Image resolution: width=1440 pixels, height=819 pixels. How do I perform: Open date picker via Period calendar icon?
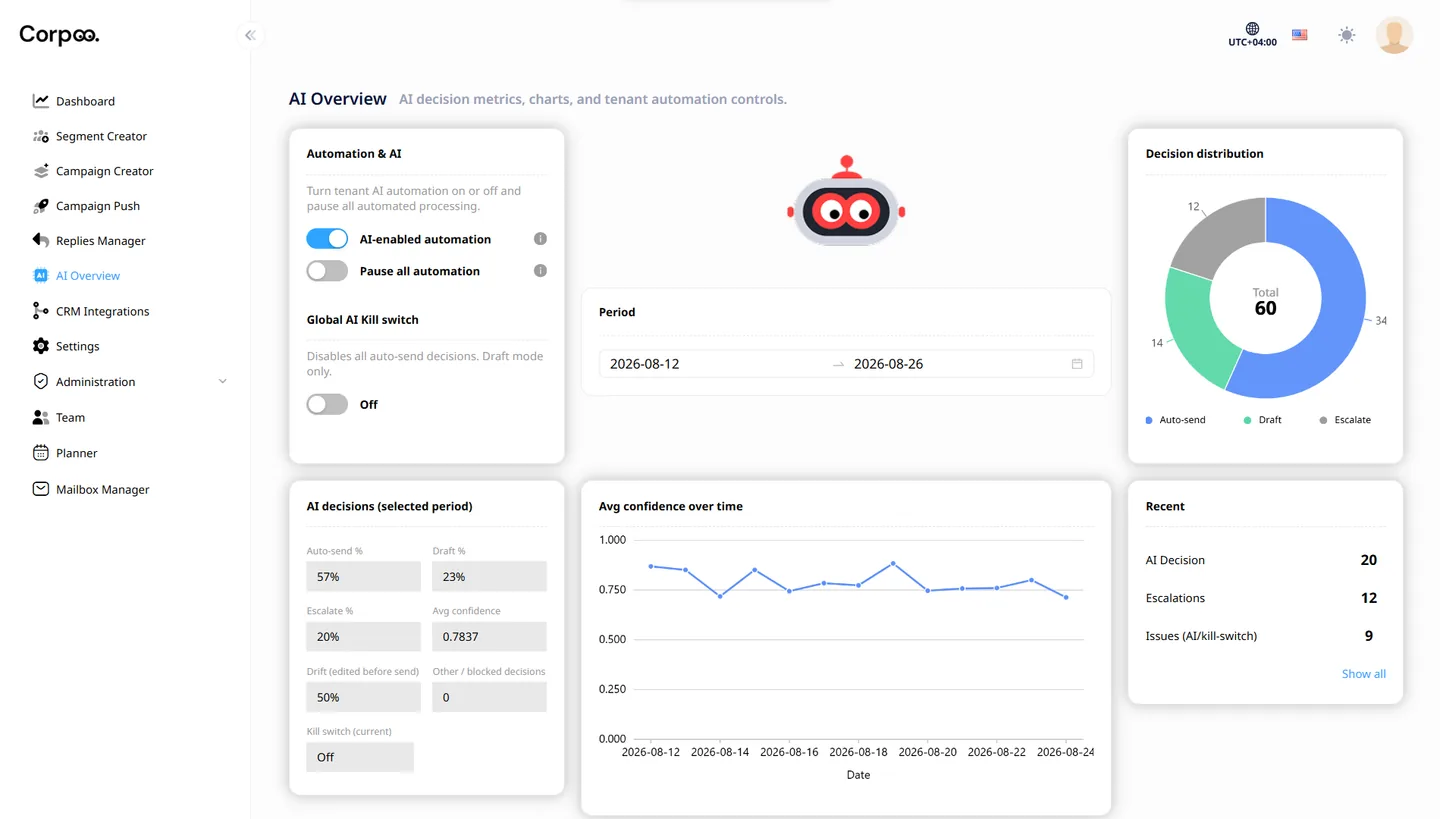point(1077,364)
